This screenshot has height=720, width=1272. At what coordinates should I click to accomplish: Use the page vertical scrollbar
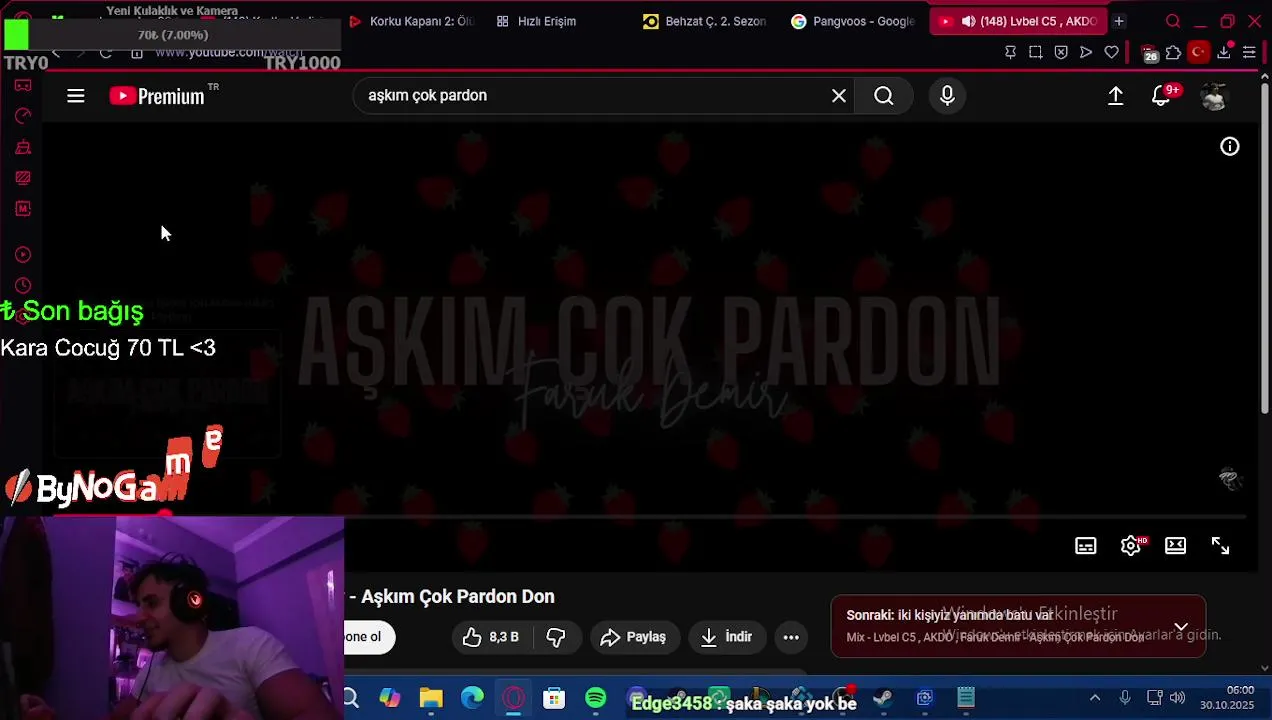1265,250
